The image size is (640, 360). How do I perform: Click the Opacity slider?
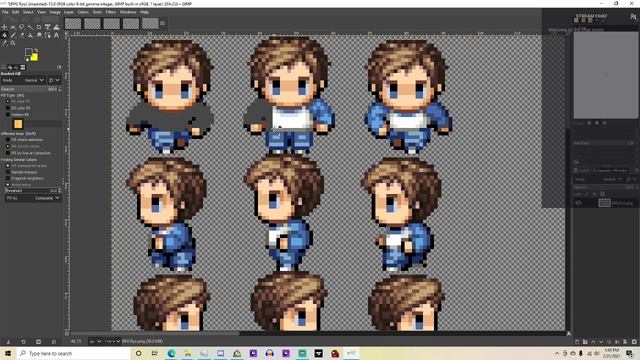point(31,89)
